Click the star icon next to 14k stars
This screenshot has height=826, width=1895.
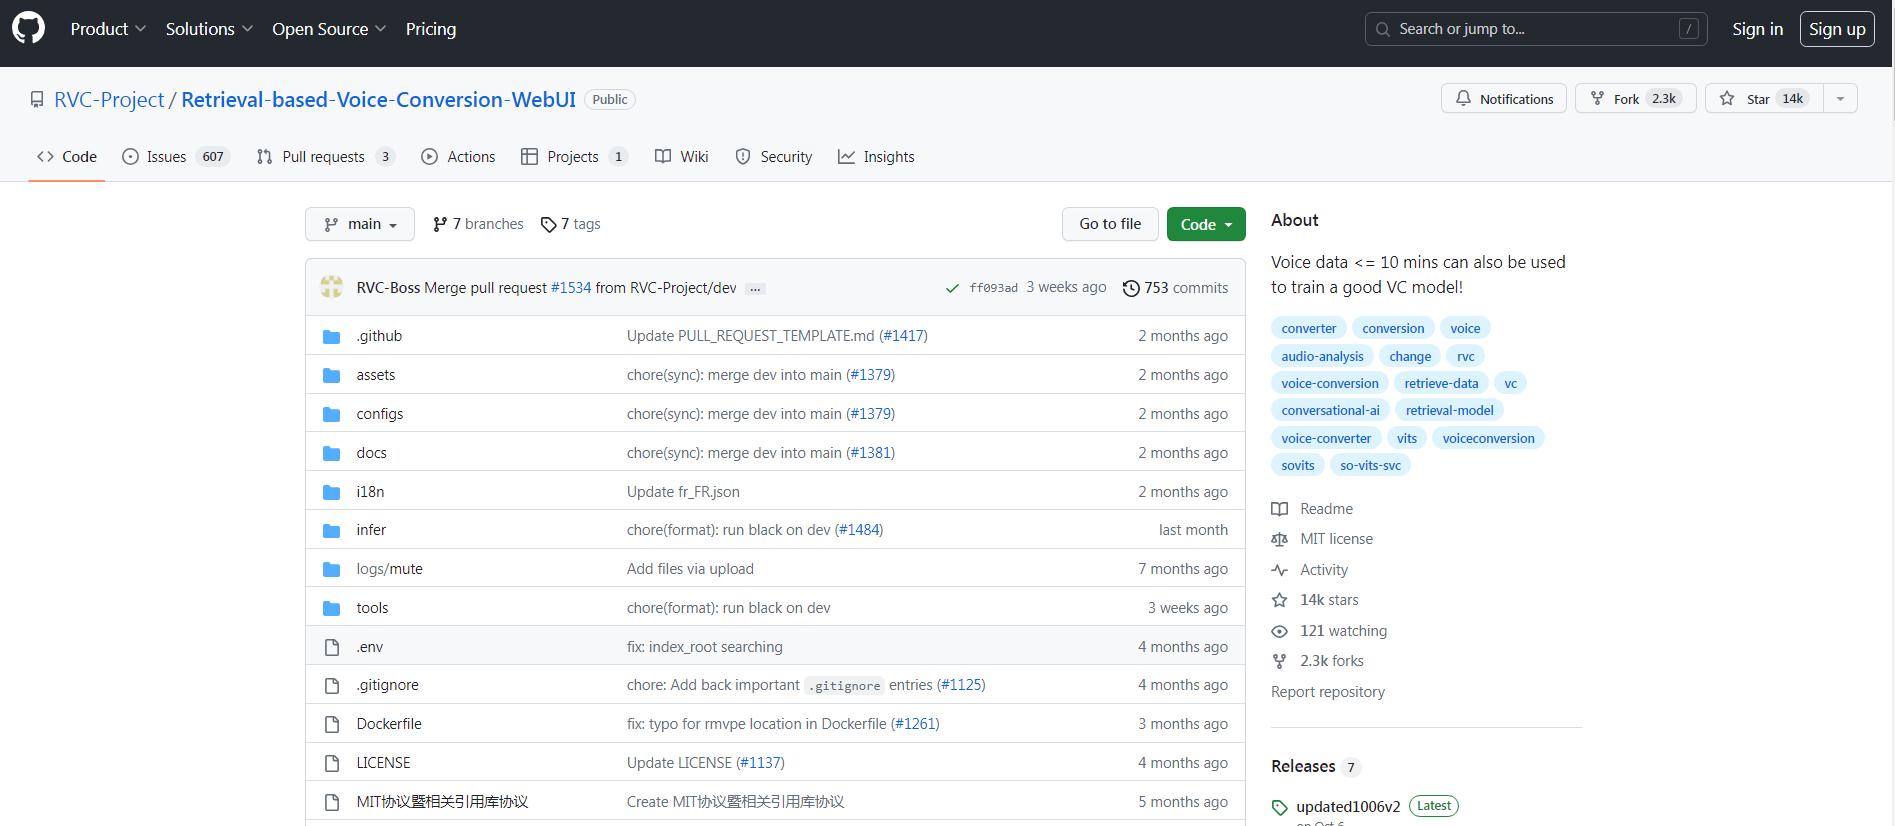click(1279, 600)
